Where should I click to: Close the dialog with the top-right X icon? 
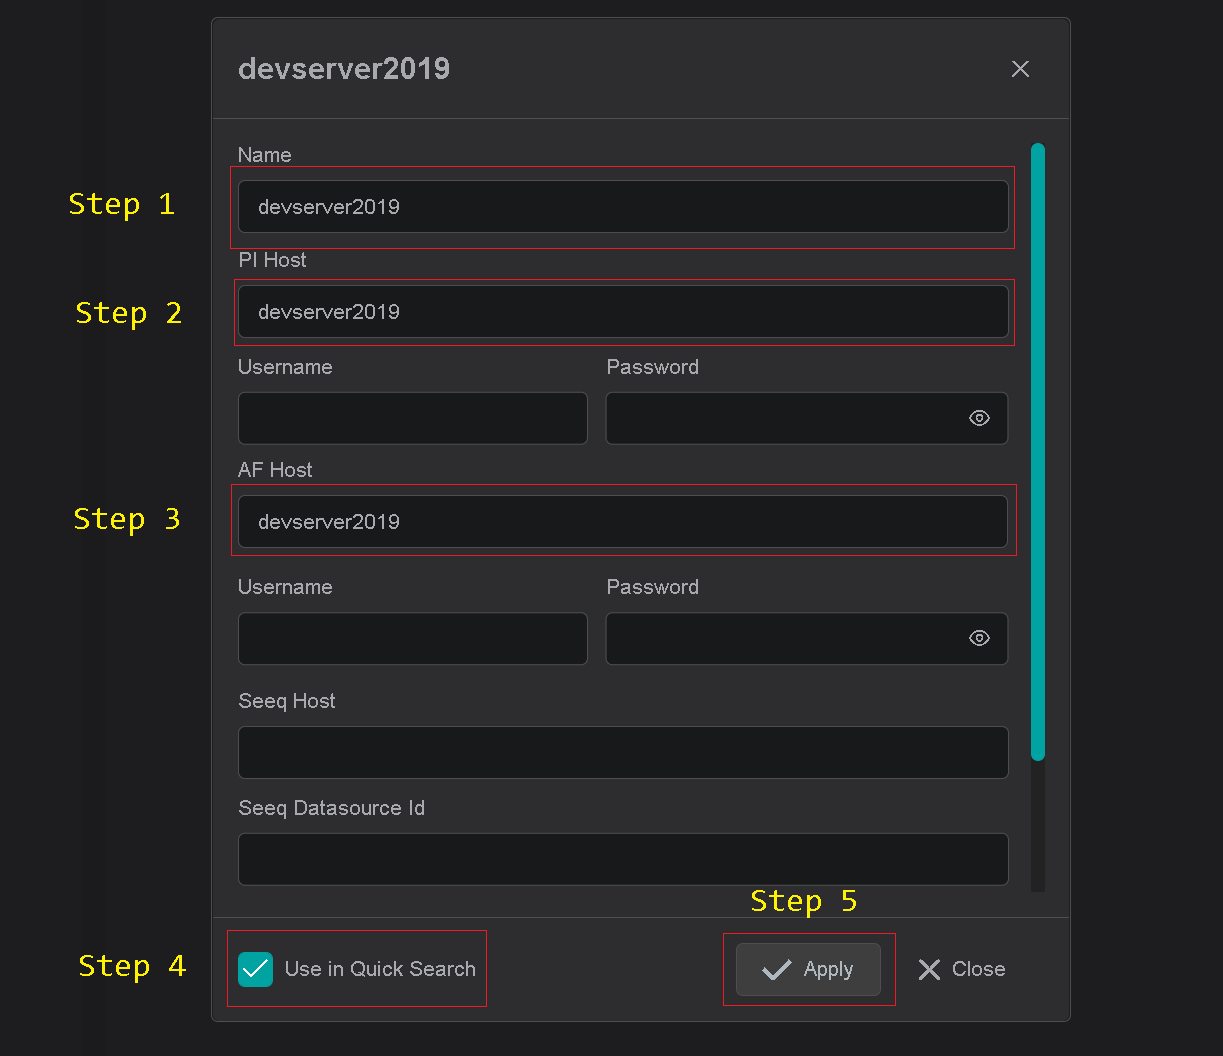click(x=1020, y=69)
